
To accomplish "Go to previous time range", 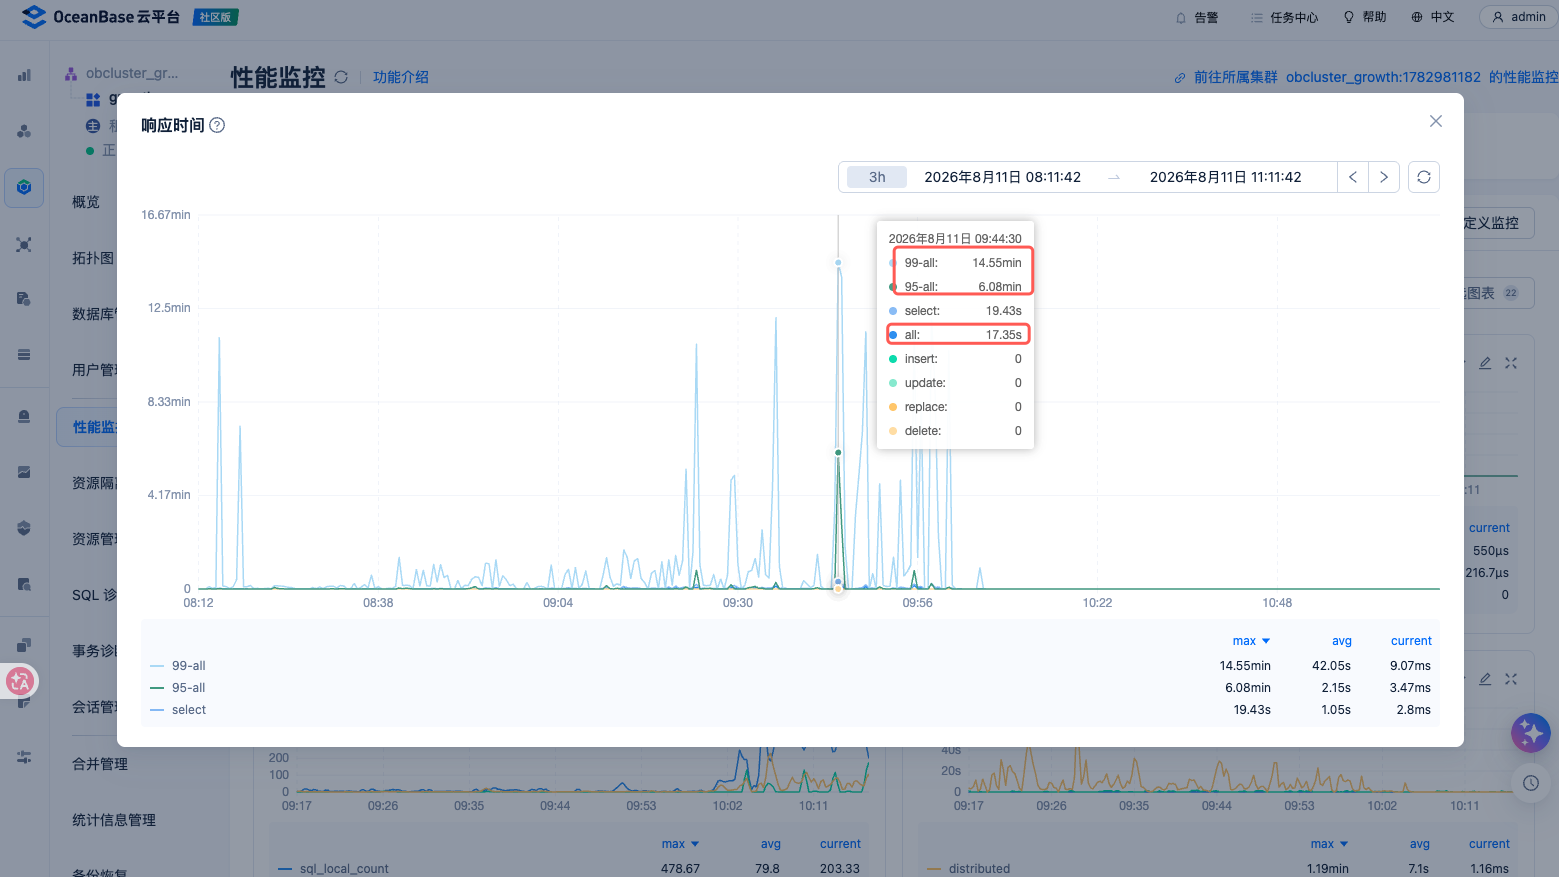I will pos(1353,177).
